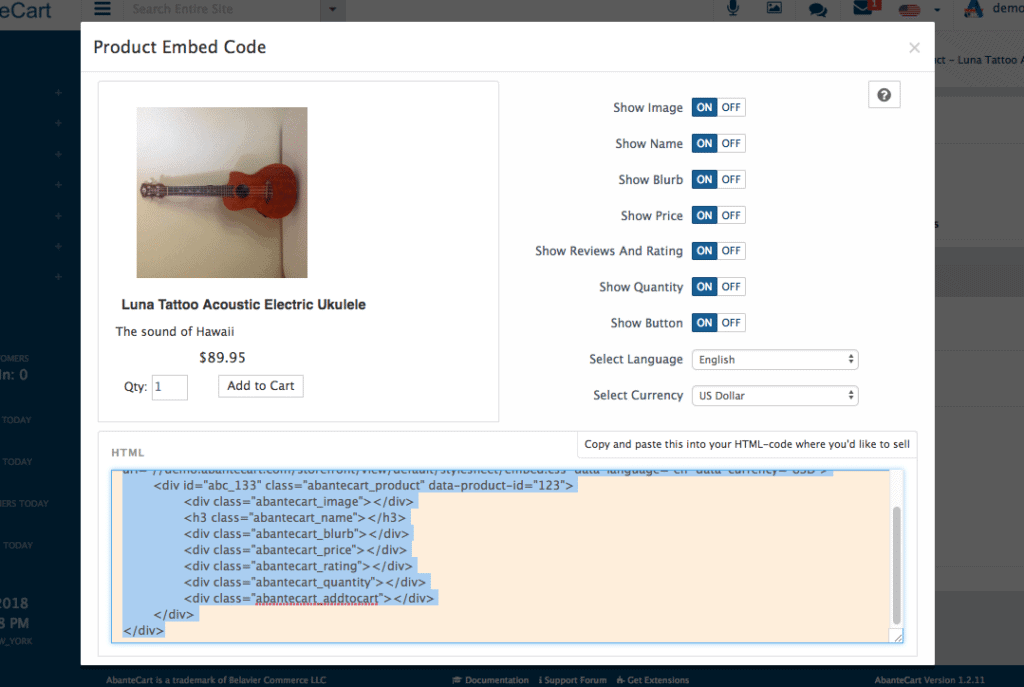Toggle the Show Quantity switch
The image size is (1024, 687).
pos(718,286)
